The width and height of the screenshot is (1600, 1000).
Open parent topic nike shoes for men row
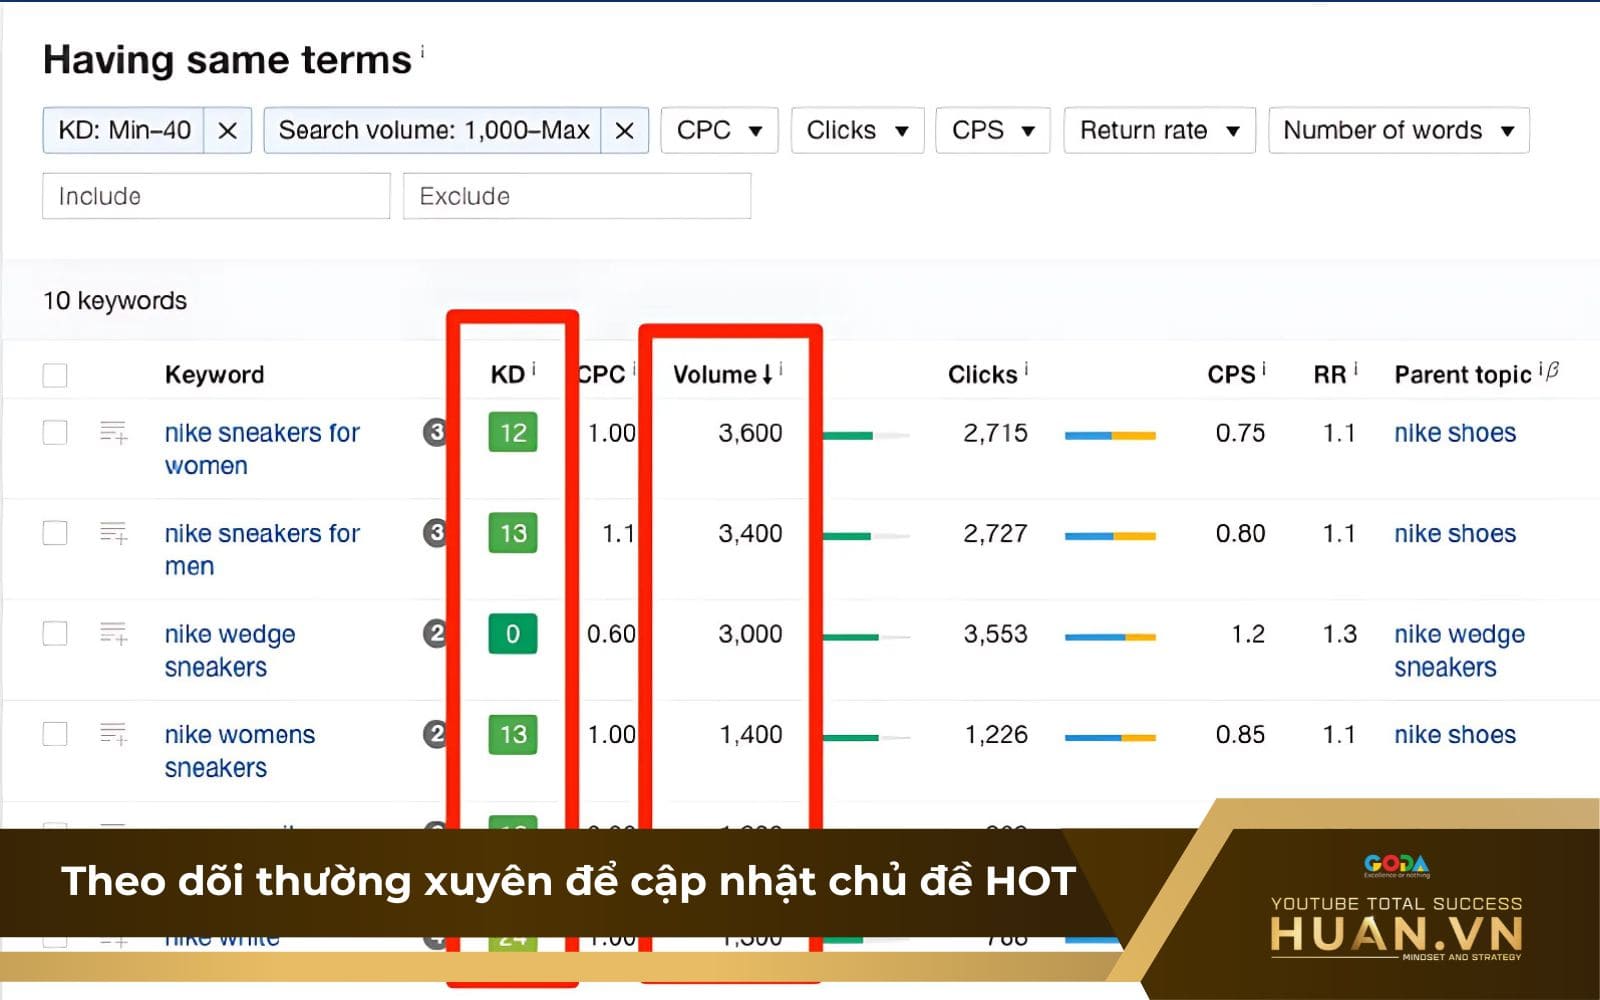[1455, 533]
